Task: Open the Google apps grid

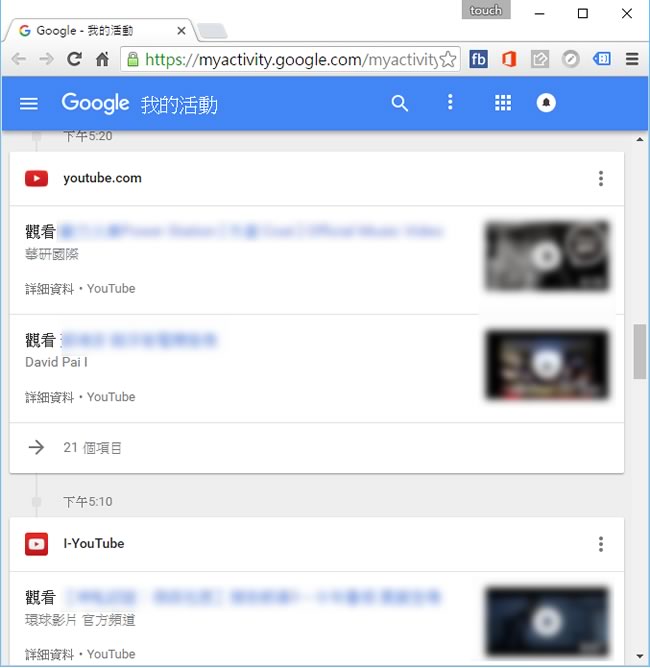Action: [x=503, y=103]
